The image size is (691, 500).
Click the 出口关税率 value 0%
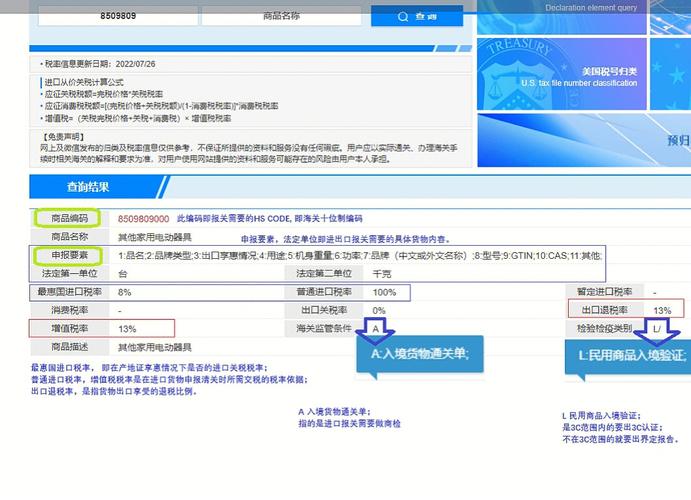(379, 311)
